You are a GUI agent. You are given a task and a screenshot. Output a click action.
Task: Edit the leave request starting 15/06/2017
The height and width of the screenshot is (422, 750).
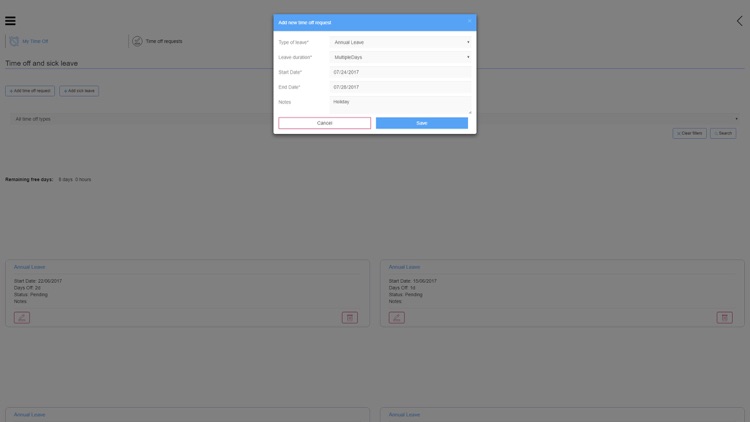[x=397, y=318]
